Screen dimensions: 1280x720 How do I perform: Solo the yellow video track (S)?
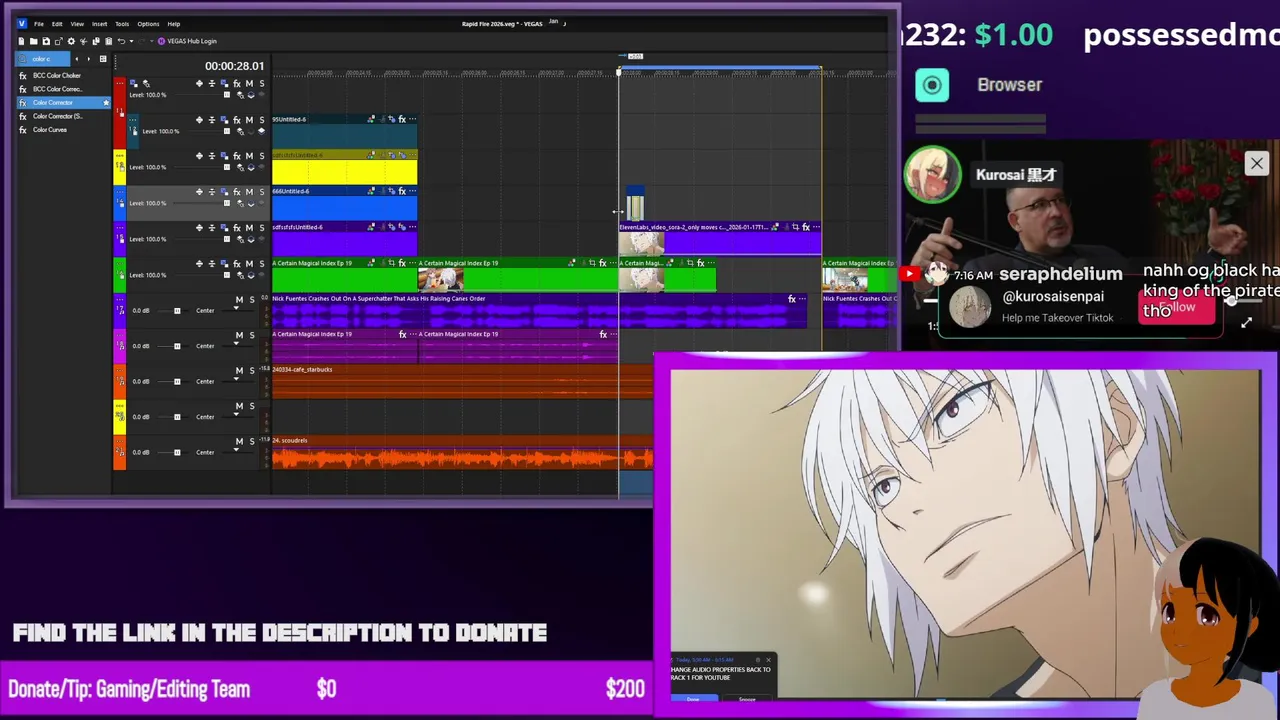pos(262,155)
